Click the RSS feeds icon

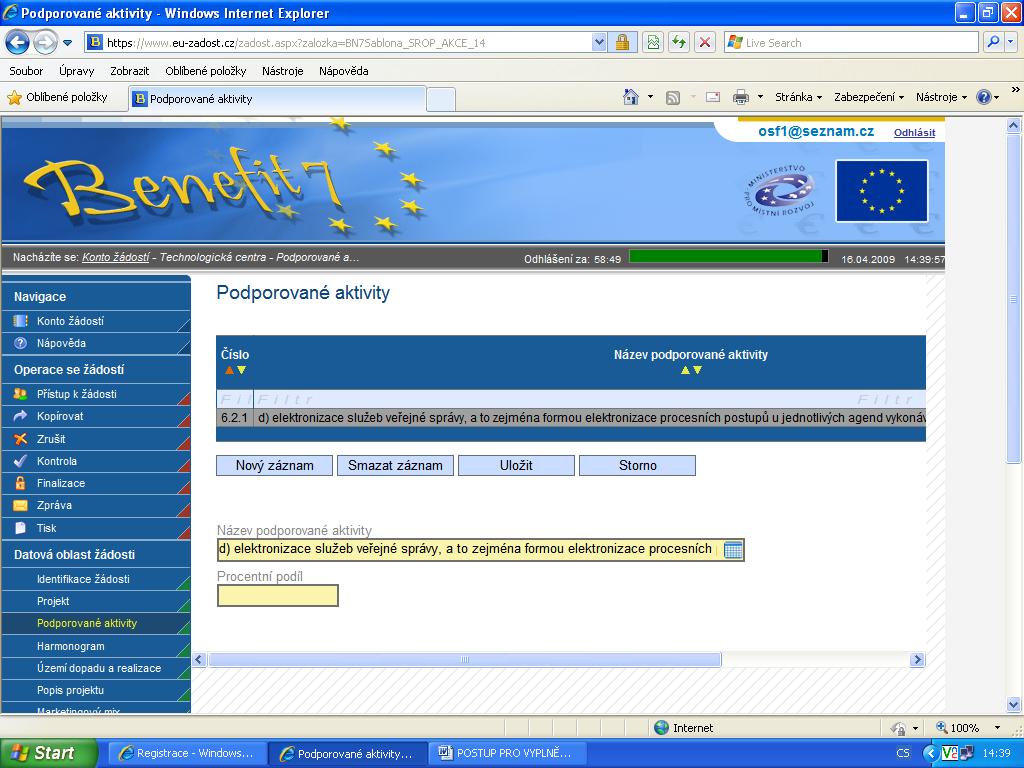673,97
